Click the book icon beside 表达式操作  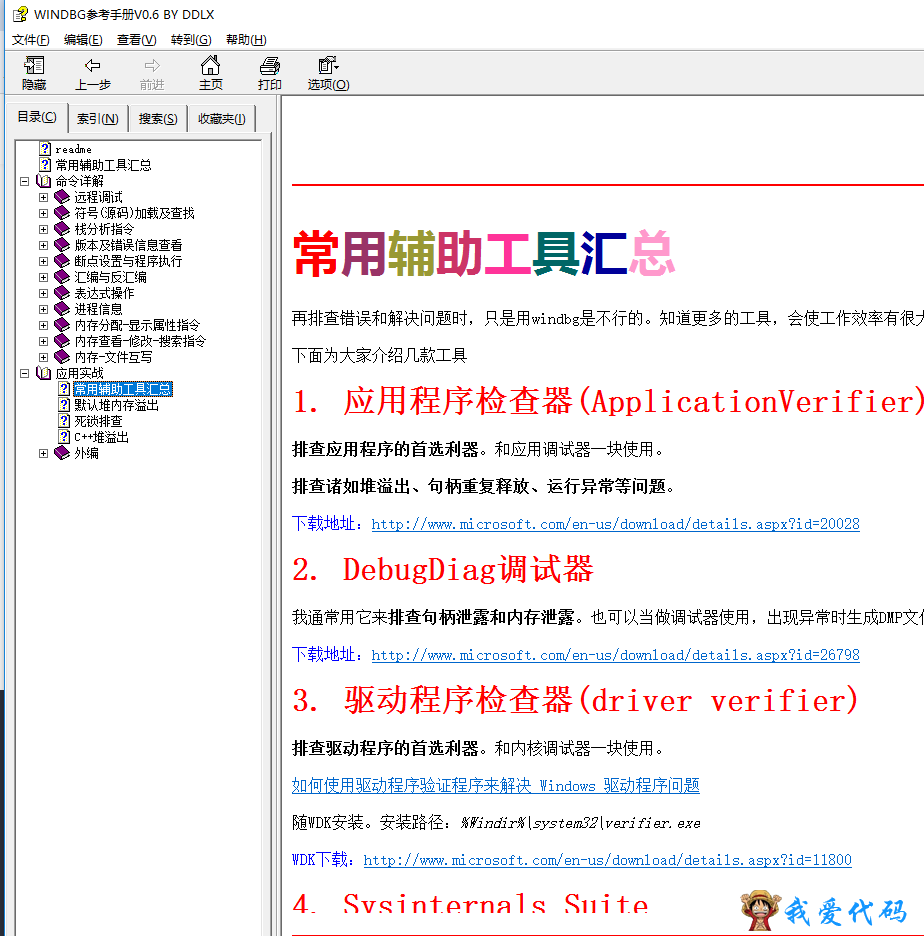(x=62, y=293)
